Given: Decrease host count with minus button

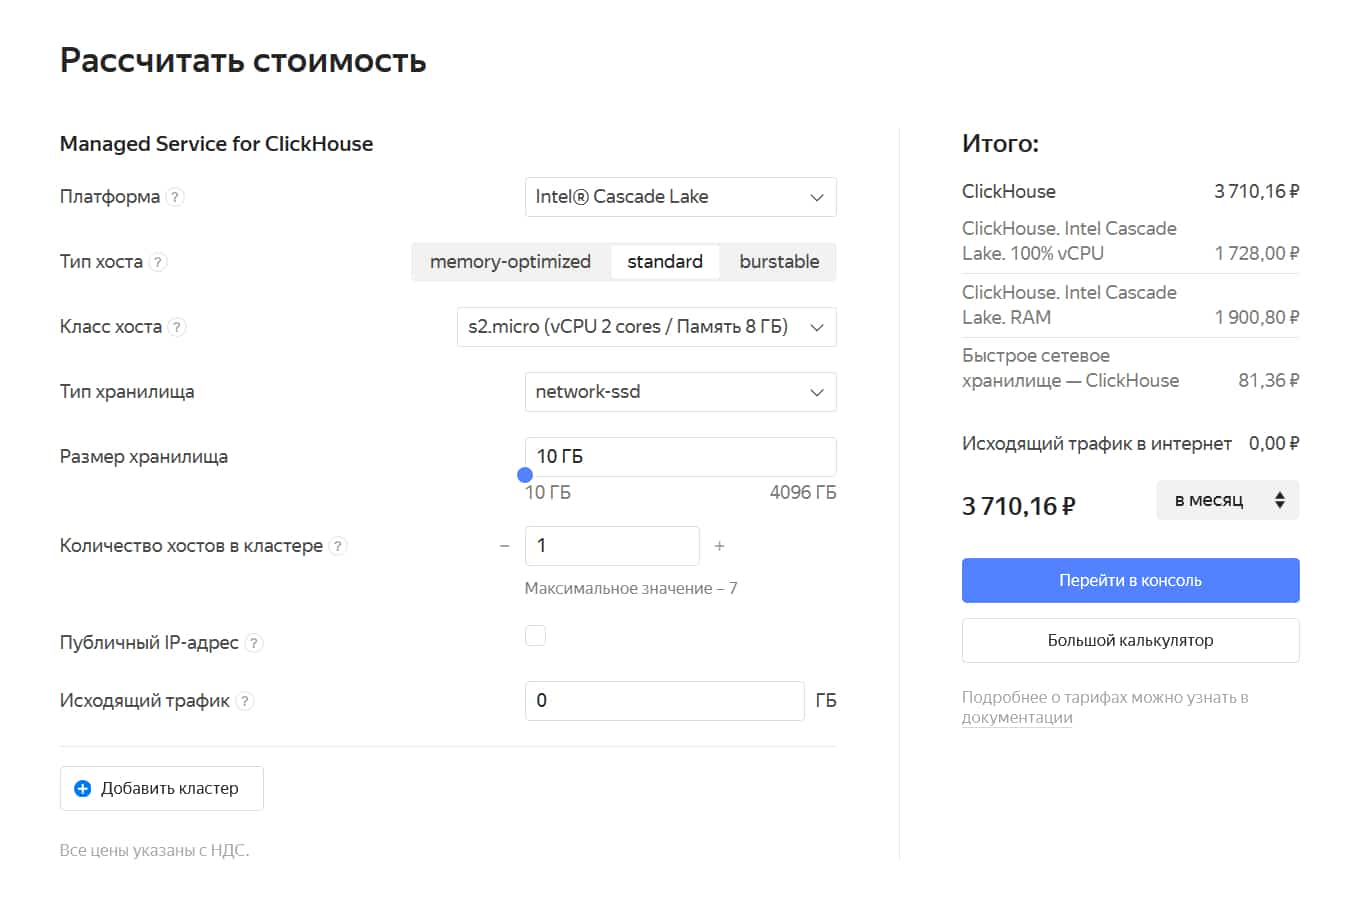Looking at the screenshot, I should pos(504,546).
